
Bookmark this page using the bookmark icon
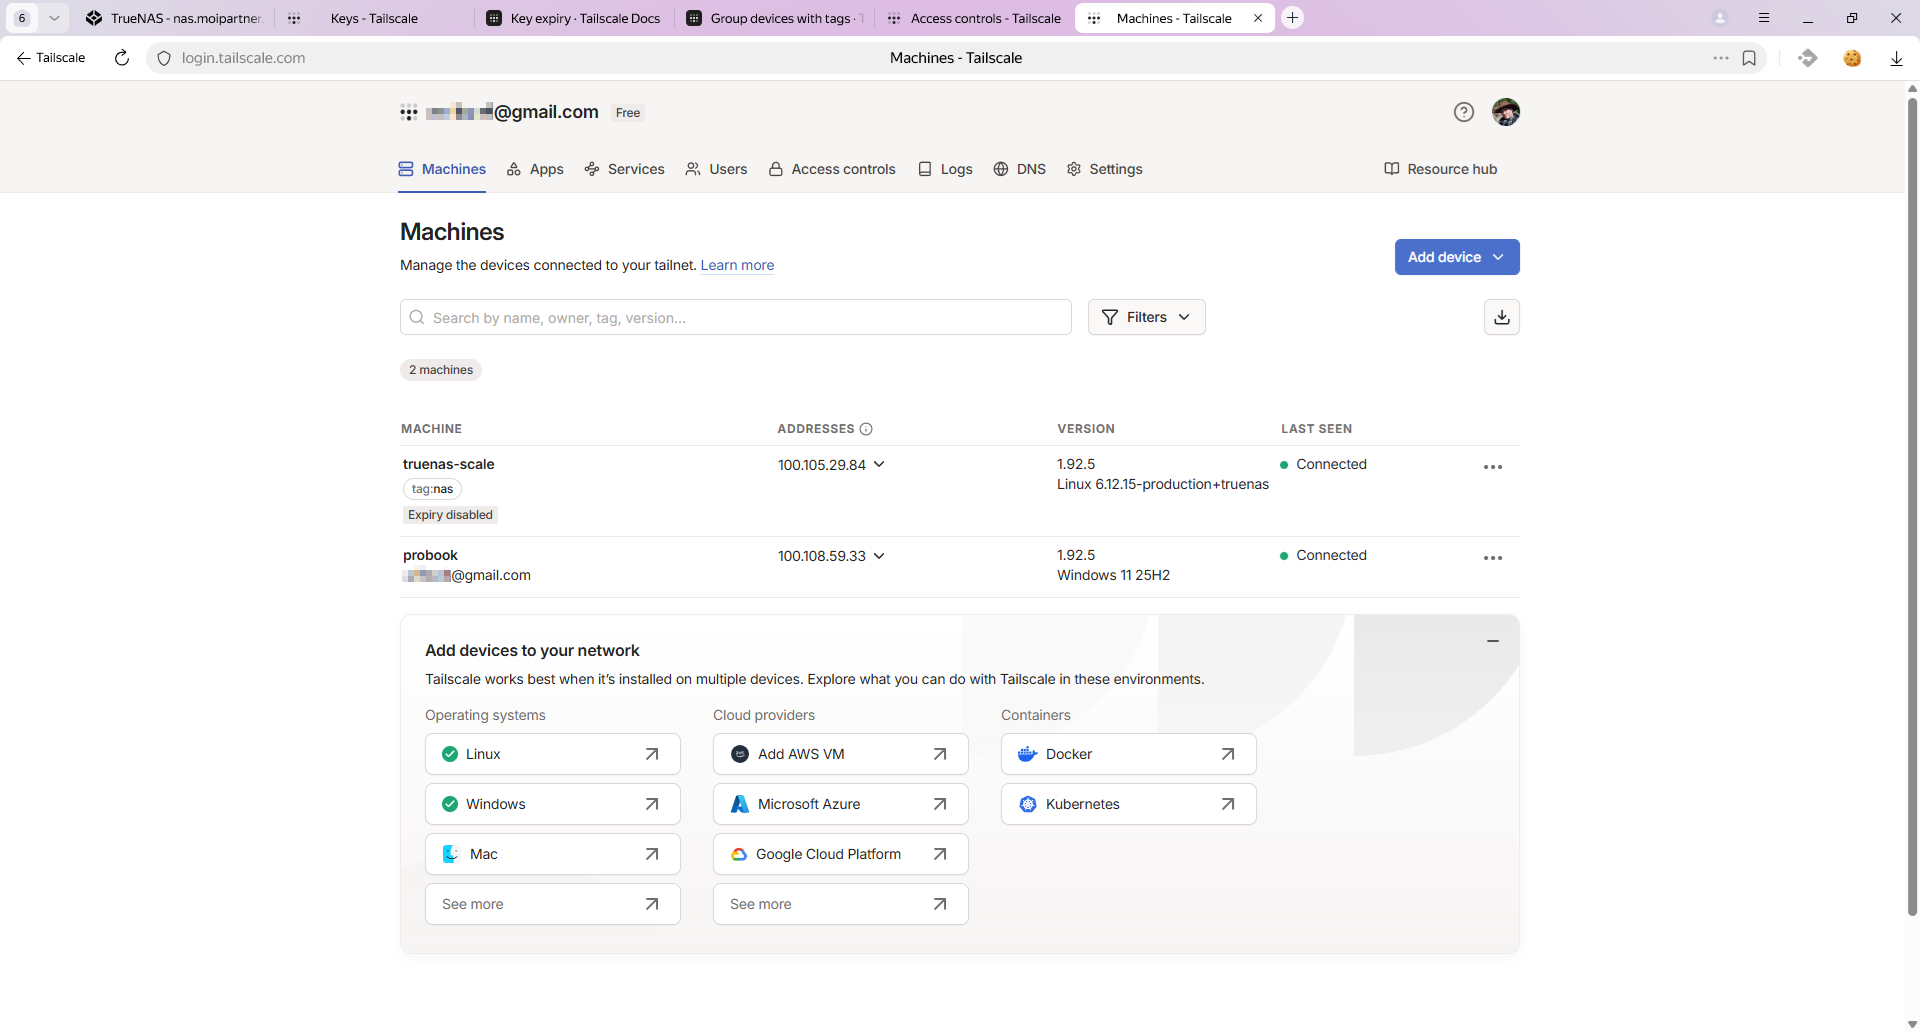coord(1749,58)
